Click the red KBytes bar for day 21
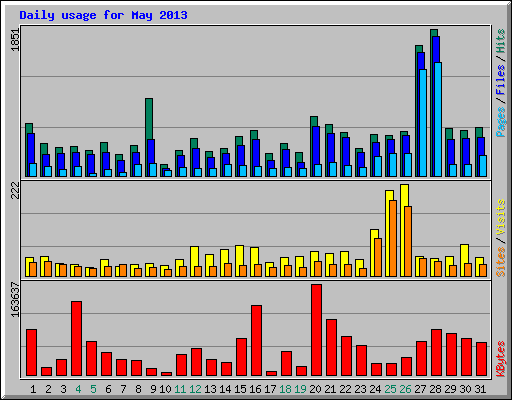Screen dimensions: 512x400 click(x=331, y=347)
